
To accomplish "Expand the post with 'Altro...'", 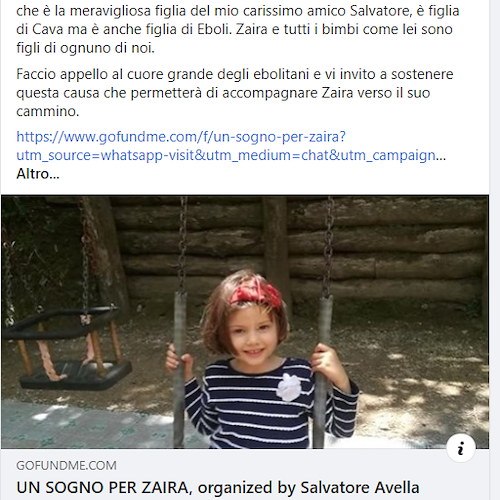I will pyautogui.click(x=38, y=174).
